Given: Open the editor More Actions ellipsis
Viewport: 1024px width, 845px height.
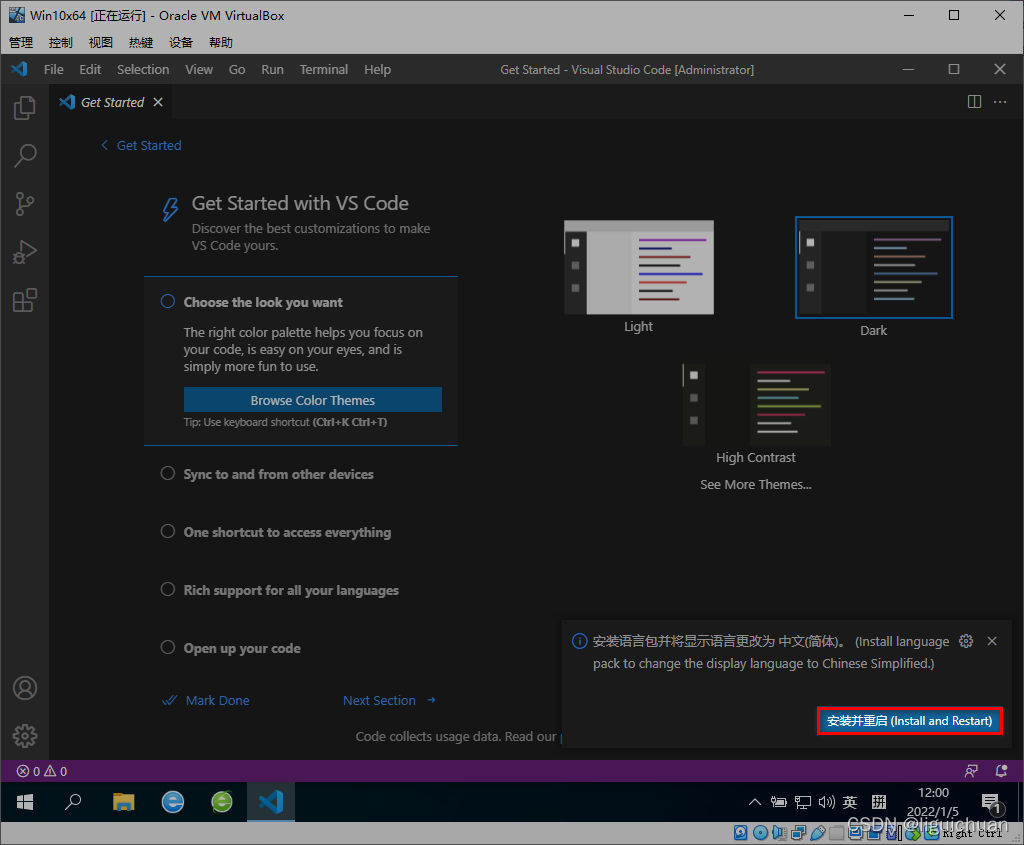Looking at the screenshot, I should coord(1000,102).
